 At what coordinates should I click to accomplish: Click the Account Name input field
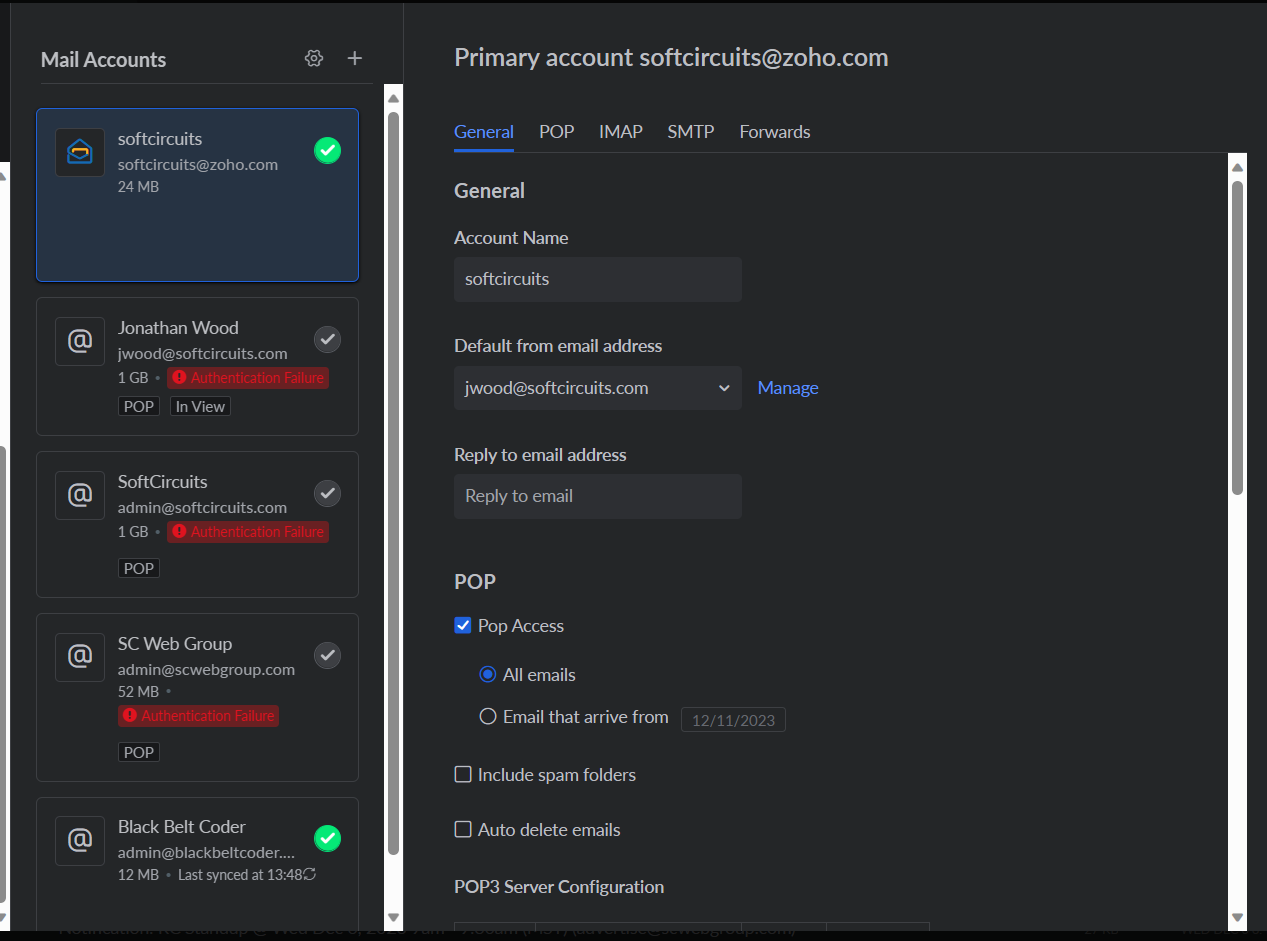tap(598, 279)
